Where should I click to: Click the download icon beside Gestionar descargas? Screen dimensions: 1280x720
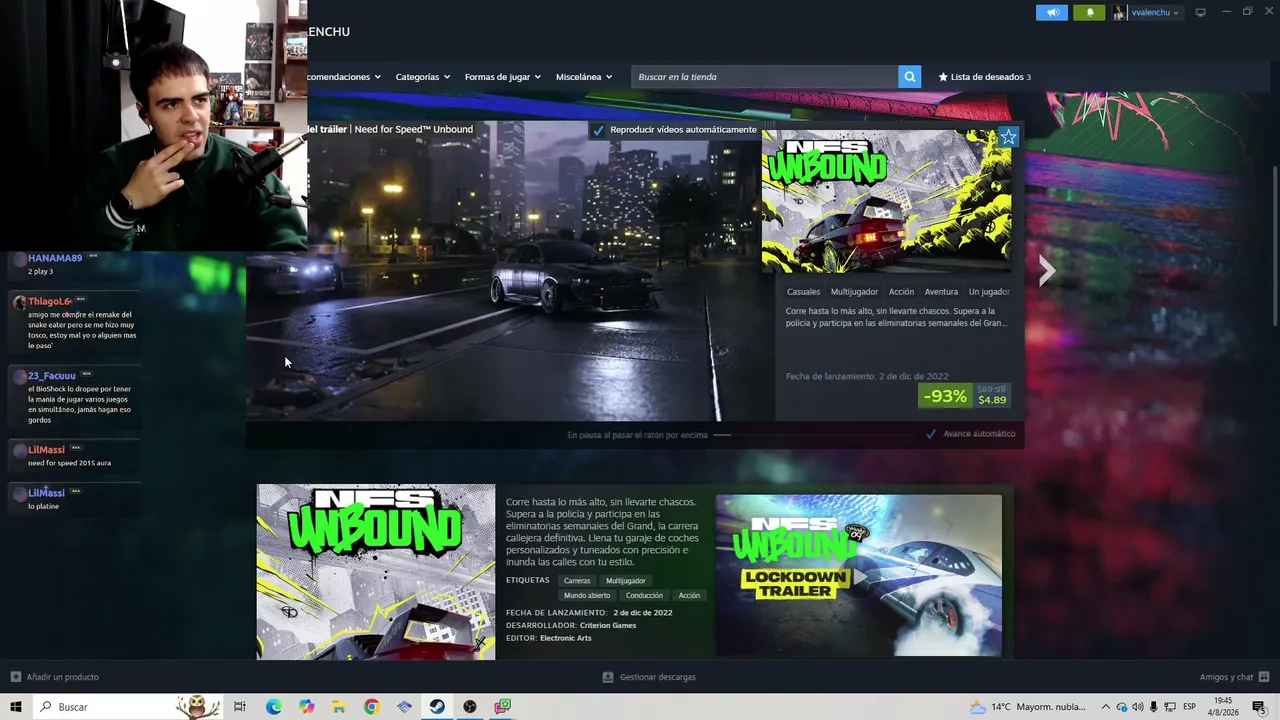(x=607, y=677)
